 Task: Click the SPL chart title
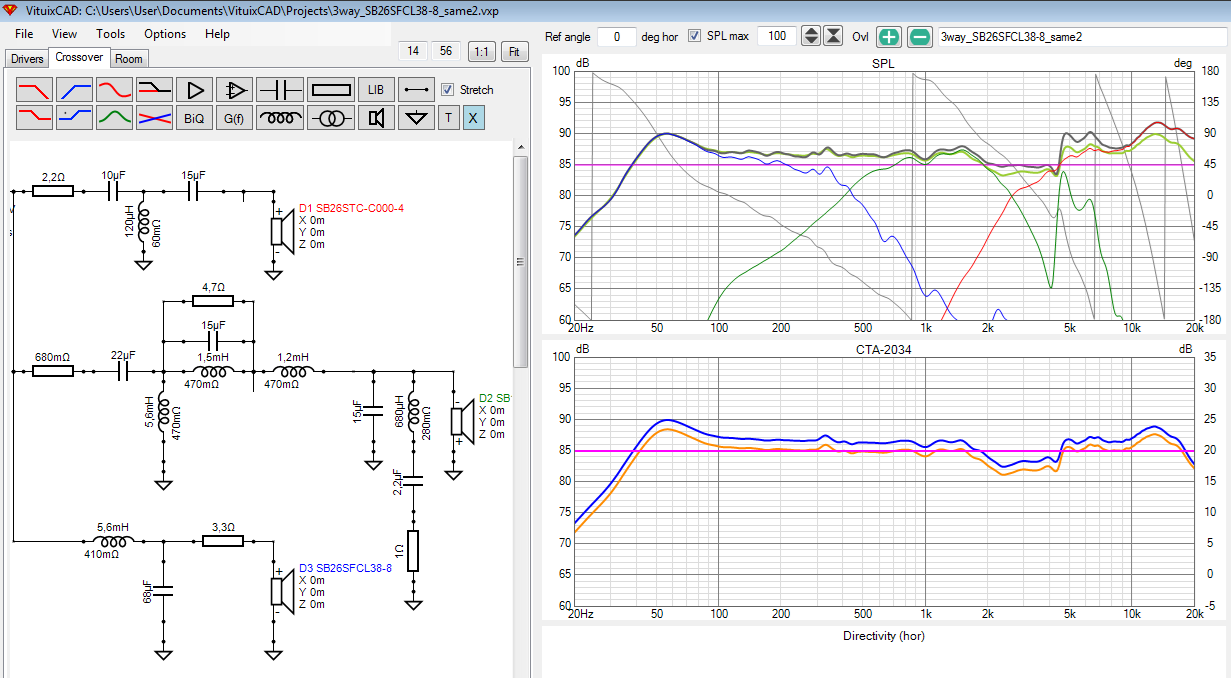(883, 64)
